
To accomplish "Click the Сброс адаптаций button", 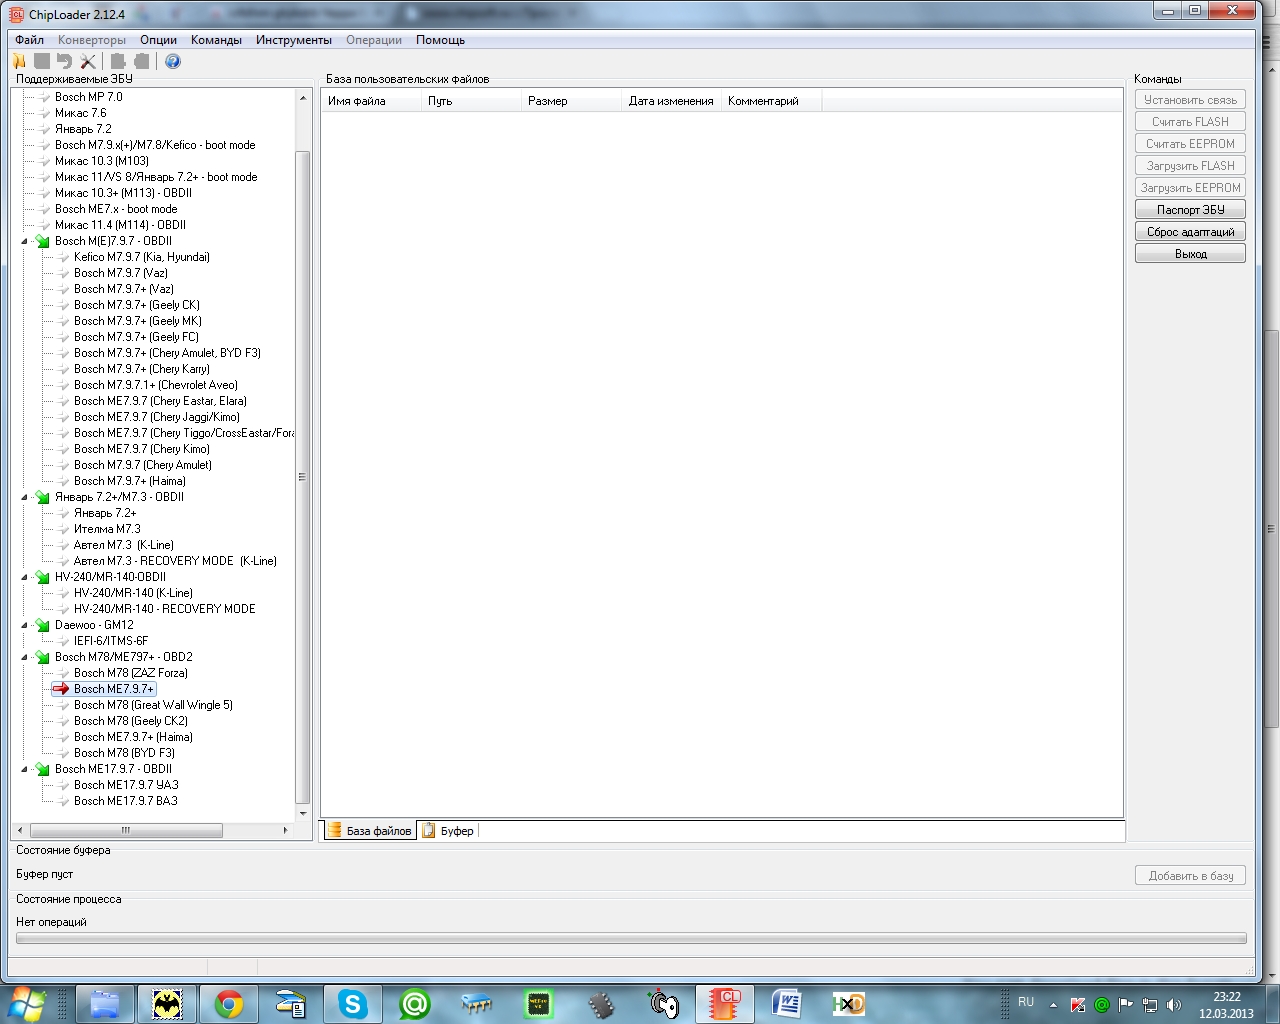I will click(x=1190, y=232).
